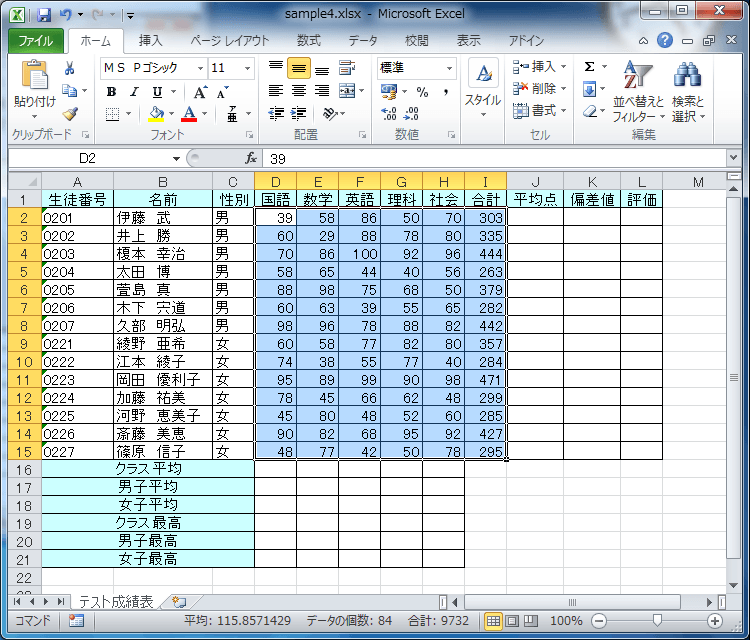Apply the Percent style icon
This screenshot has height=640, width=750.
[422, 91]
